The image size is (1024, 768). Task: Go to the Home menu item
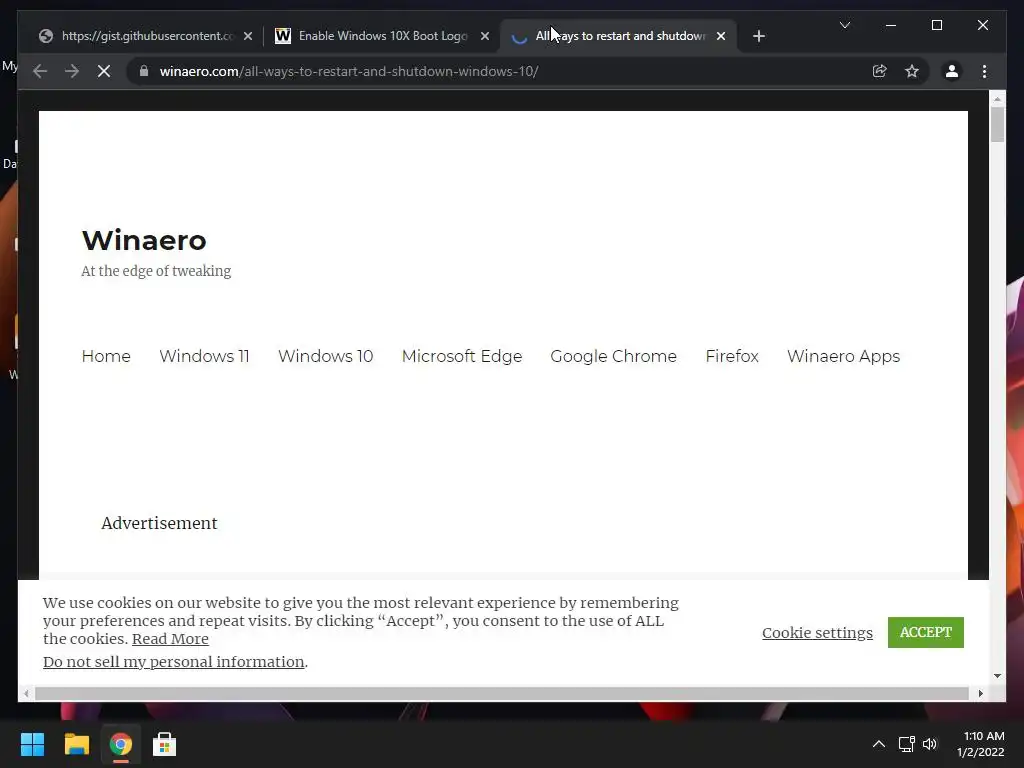click(106, 356)
